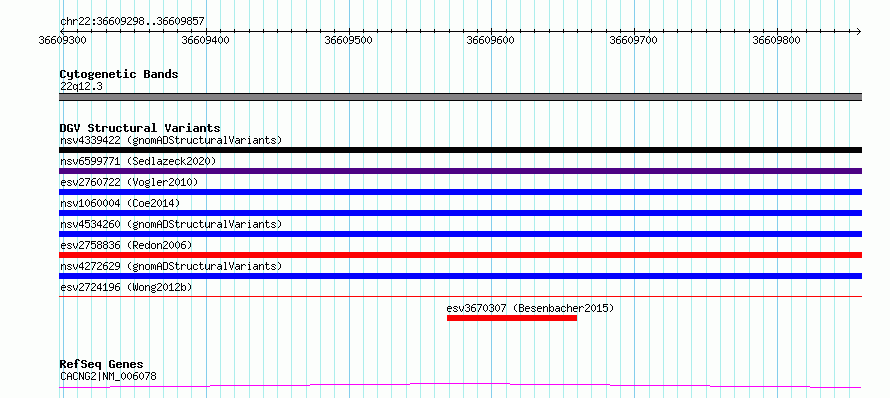Viewport: 890px width, 398px height.
Task: Click the arrowhead ending the coordinate ruler
Action: [x=859, y=31]
